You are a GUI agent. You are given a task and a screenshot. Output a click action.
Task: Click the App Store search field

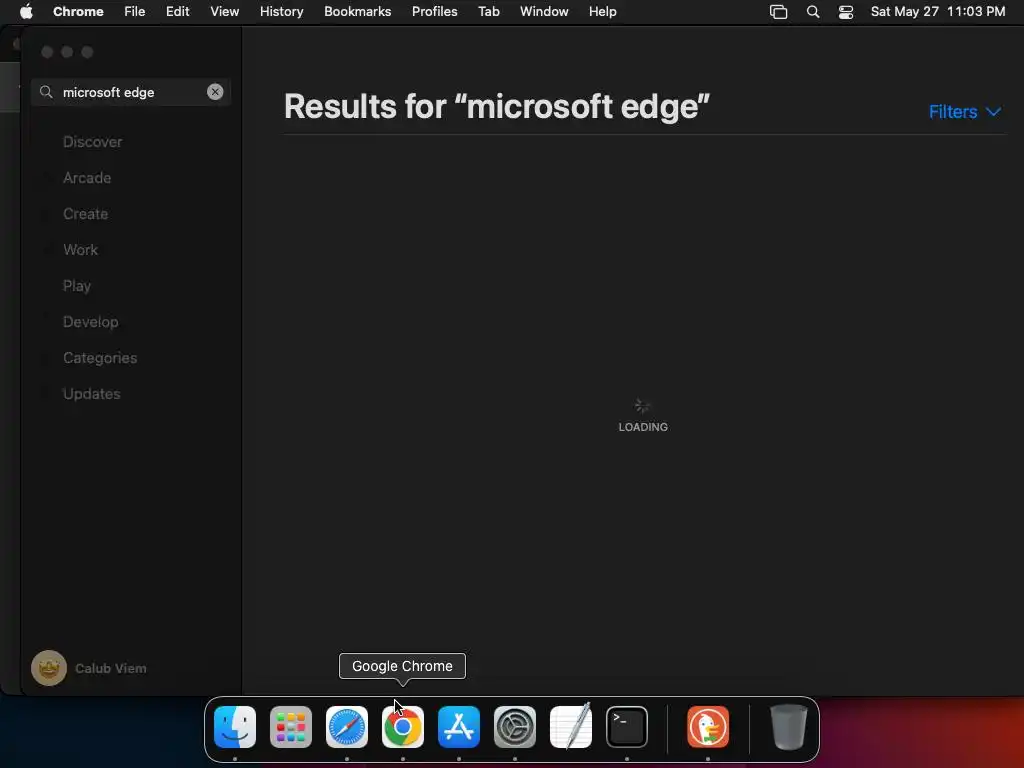click(131, 92)
